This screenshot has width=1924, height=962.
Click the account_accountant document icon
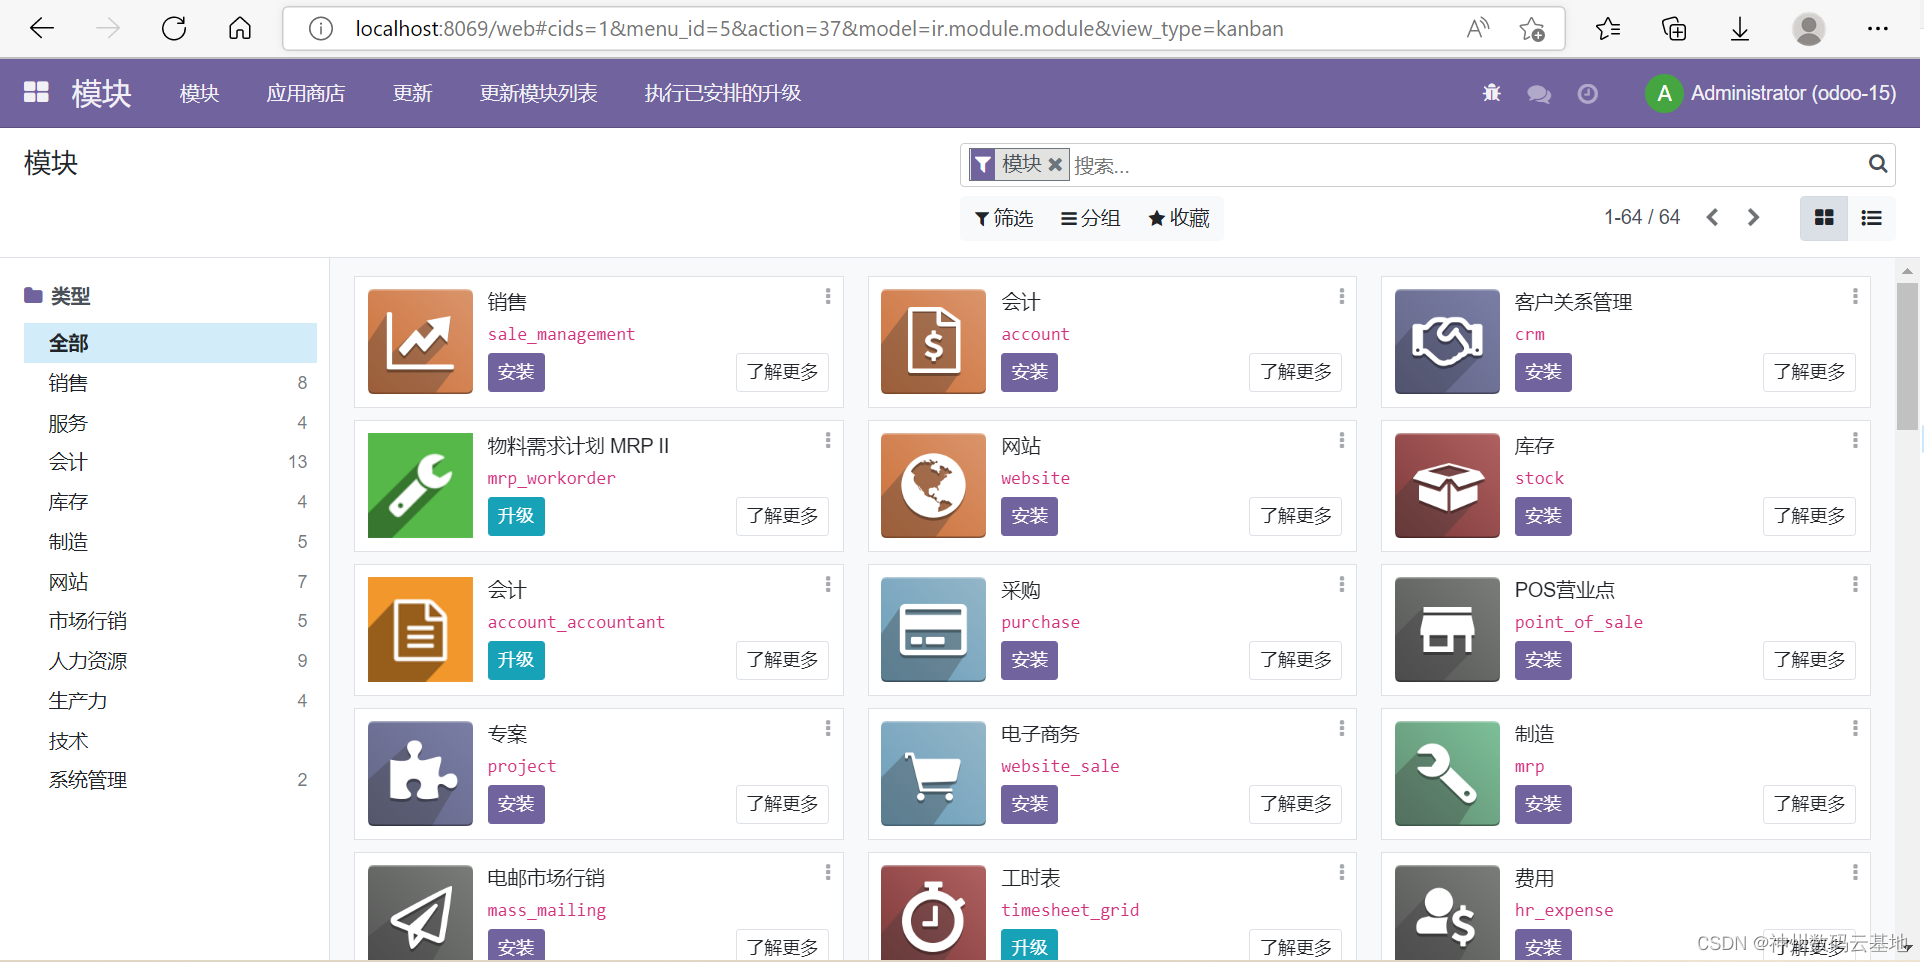[x=420, y=629]
